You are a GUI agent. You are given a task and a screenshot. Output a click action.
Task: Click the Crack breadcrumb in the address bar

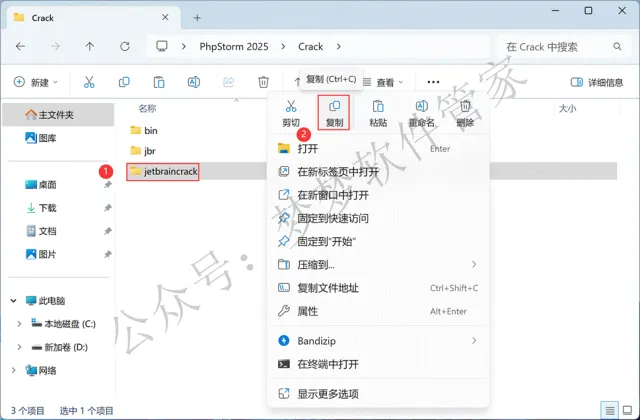[311, 47]
